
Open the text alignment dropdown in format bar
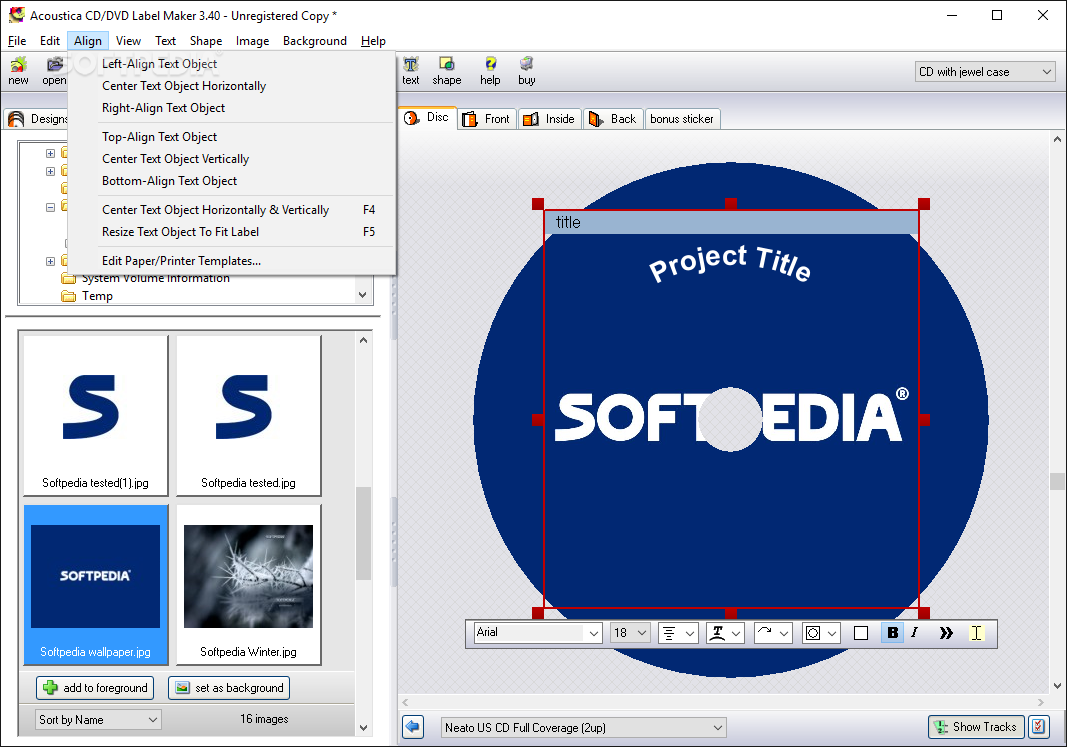click(x=678, y=633)
